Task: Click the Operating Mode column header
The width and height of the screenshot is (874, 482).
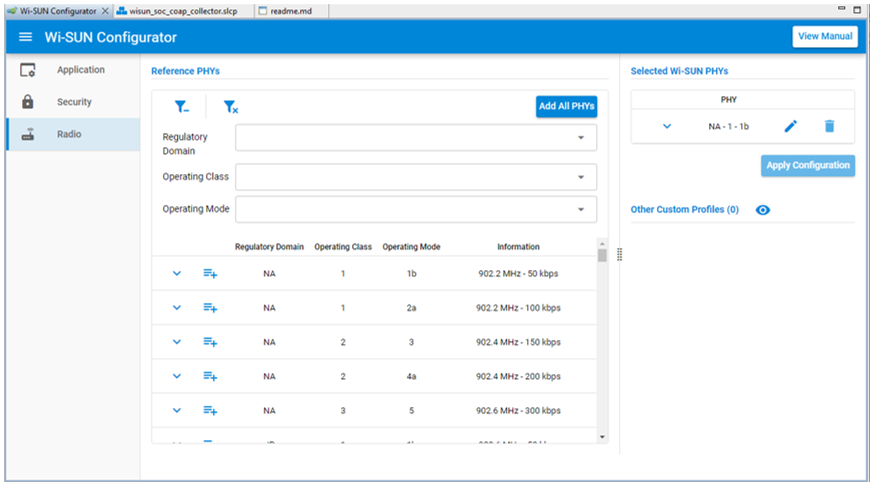Action: [411, 247]
